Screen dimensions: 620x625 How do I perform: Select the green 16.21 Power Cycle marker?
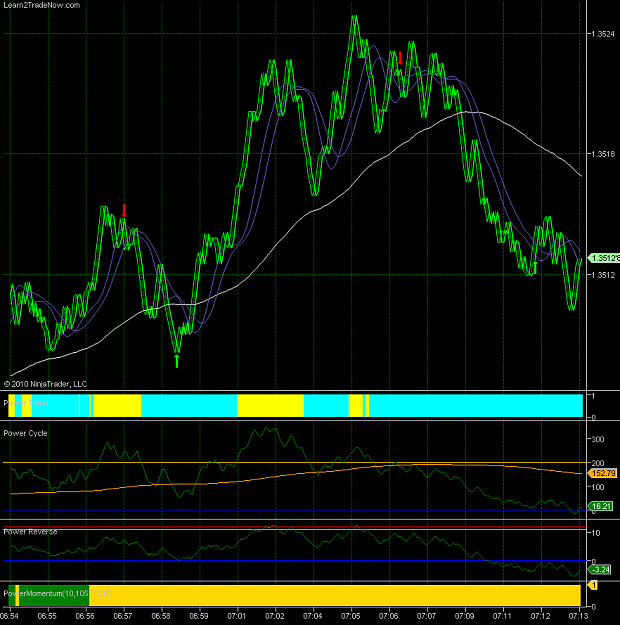pos(601,506)
